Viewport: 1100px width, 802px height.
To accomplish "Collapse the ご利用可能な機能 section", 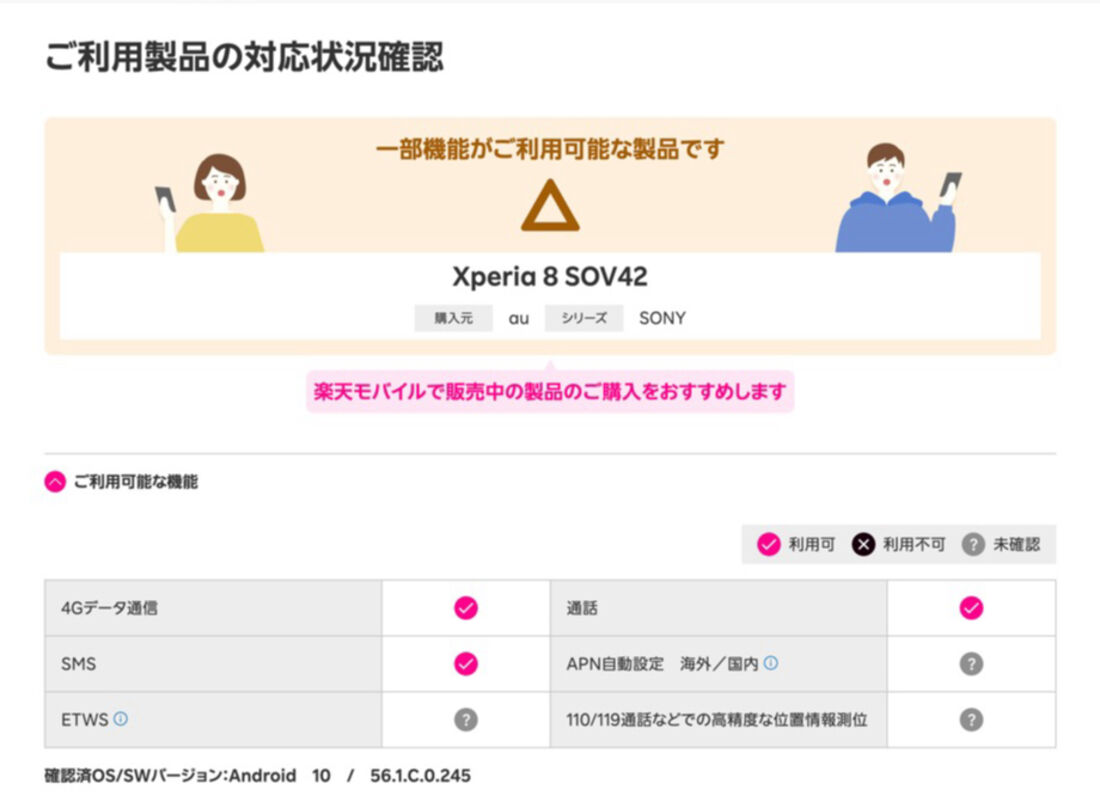I will 55,482.
